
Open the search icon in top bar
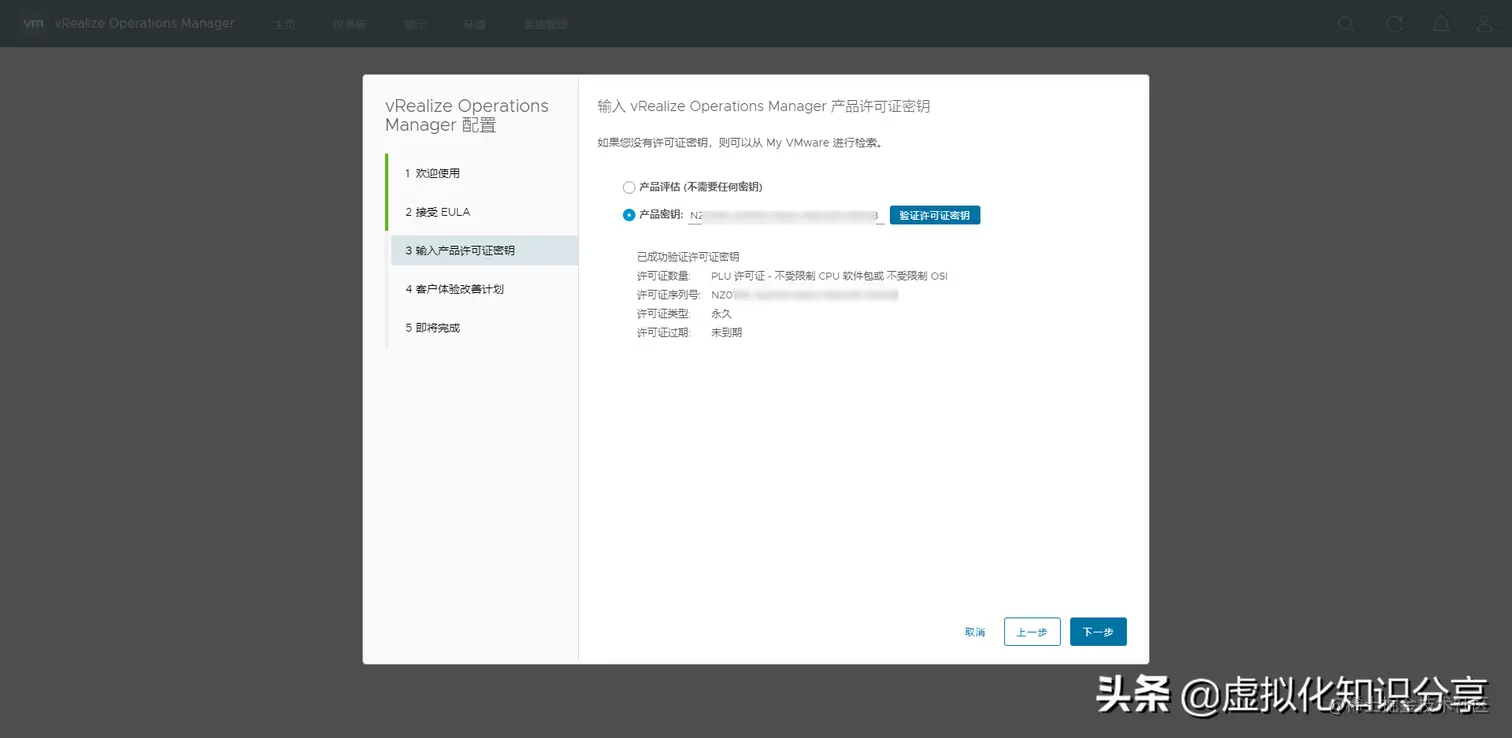(1346, 24)
